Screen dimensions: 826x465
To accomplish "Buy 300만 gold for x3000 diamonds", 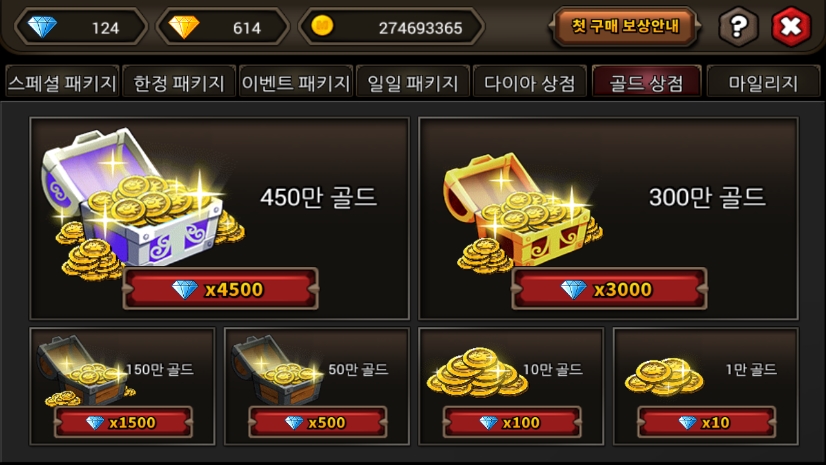I will 609,289.
